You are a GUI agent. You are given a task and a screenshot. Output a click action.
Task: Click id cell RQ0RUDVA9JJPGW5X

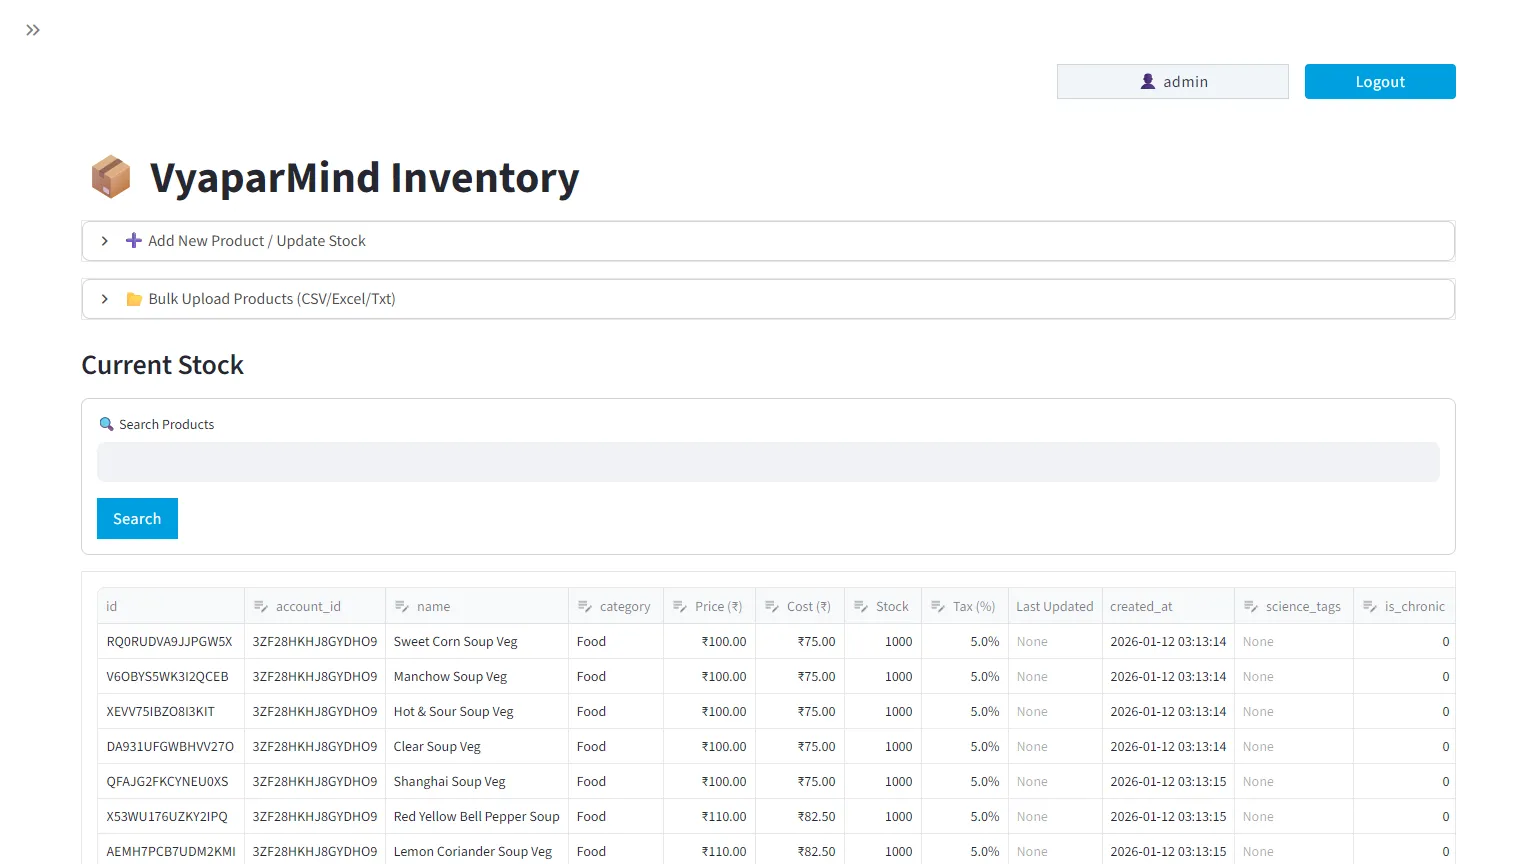171,641
